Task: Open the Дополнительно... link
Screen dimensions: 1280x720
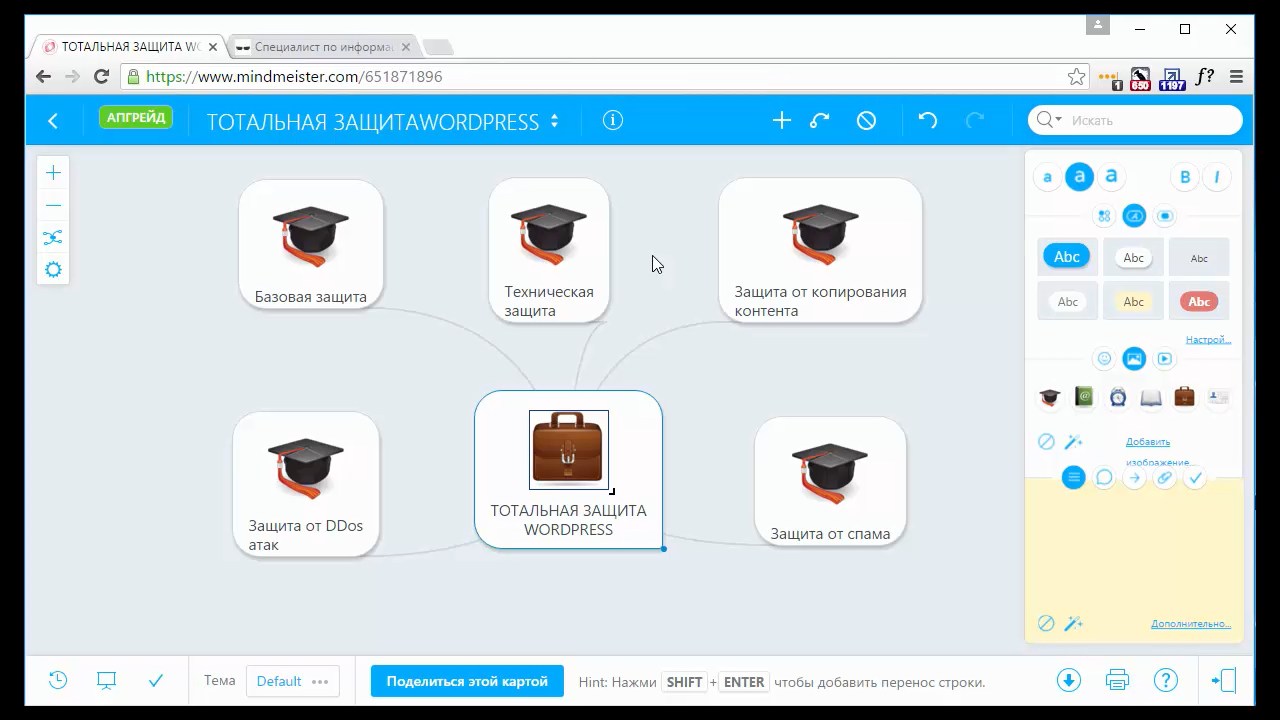Action: tap(1190, 624)
